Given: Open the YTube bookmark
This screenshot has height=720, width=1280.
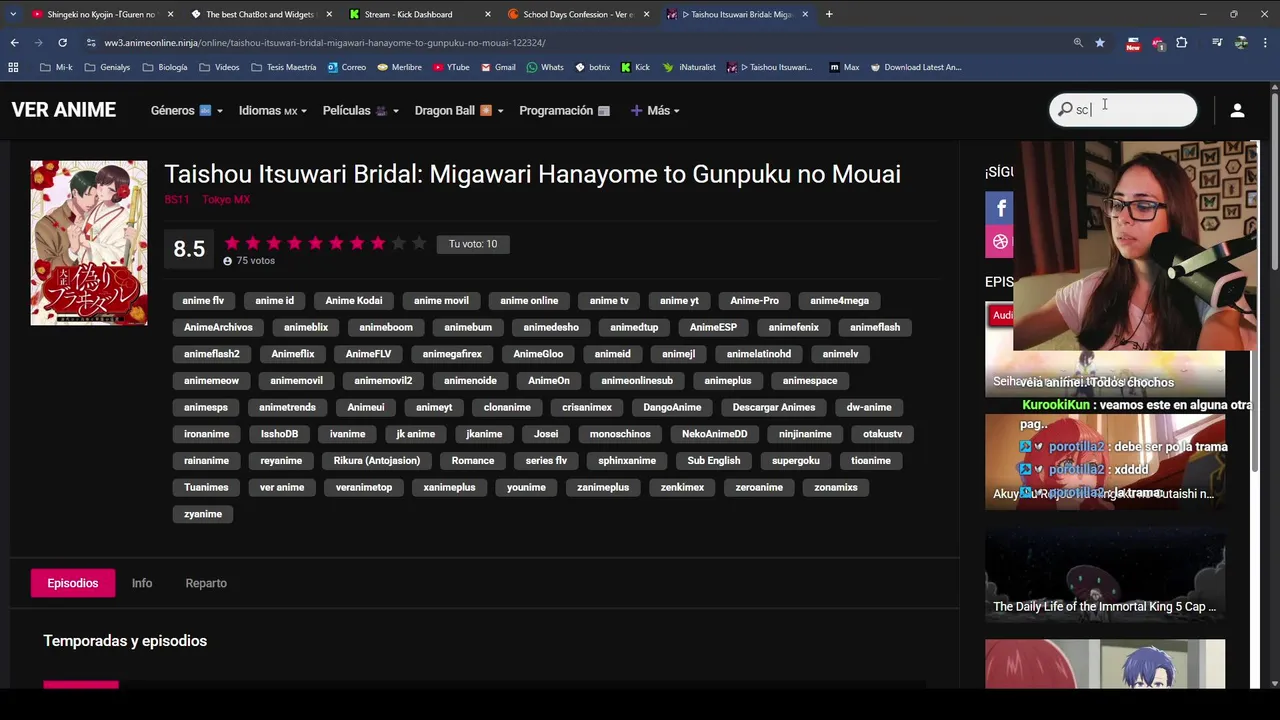Looking at the screenshot, I should [x=451, y=67].
